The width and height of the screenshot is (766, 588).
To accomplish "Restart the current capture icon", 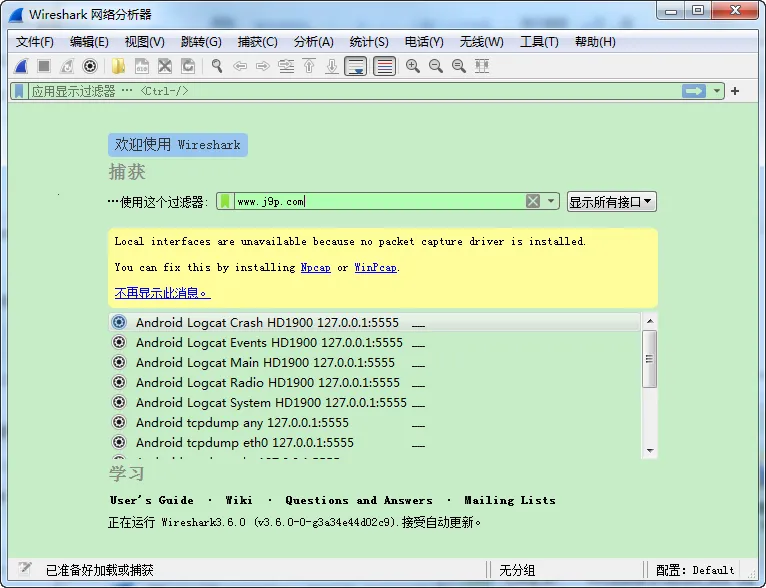I will pyautogui.click(x=67, y=66).
